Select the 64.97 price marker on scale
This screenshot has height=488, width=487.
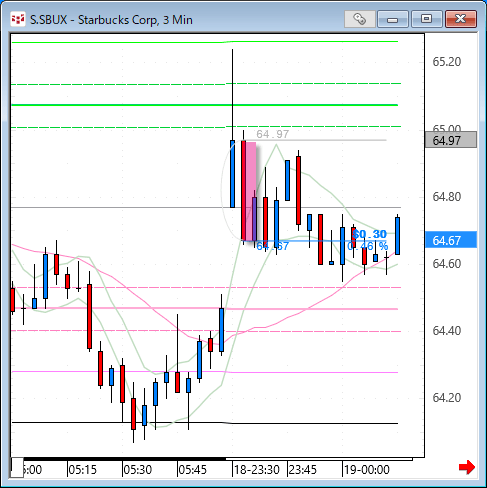(451, 140)
